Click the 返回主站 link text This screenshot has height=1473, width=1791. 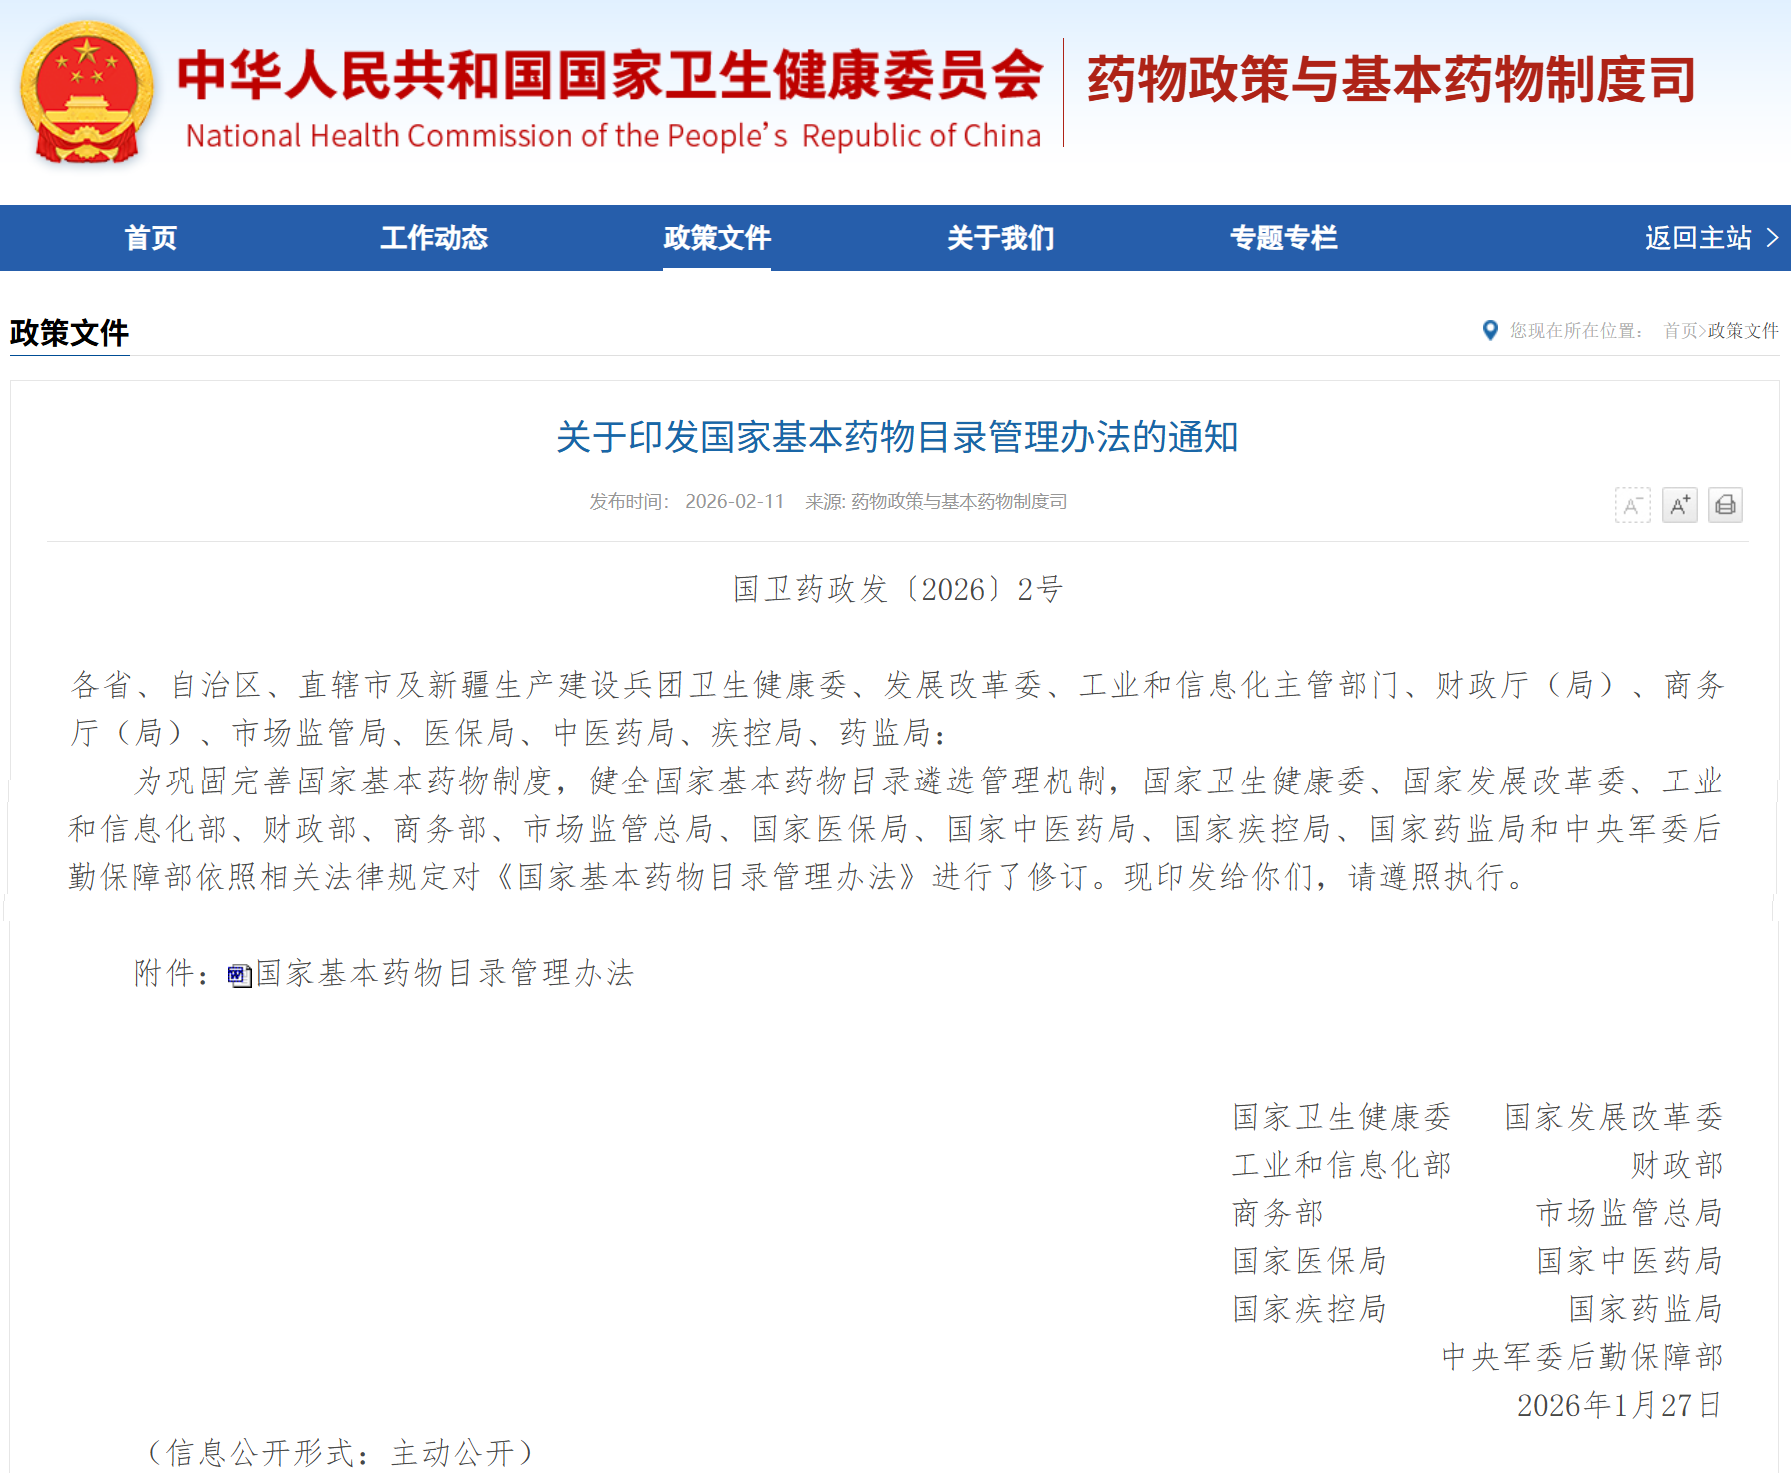pos(1698,238)
